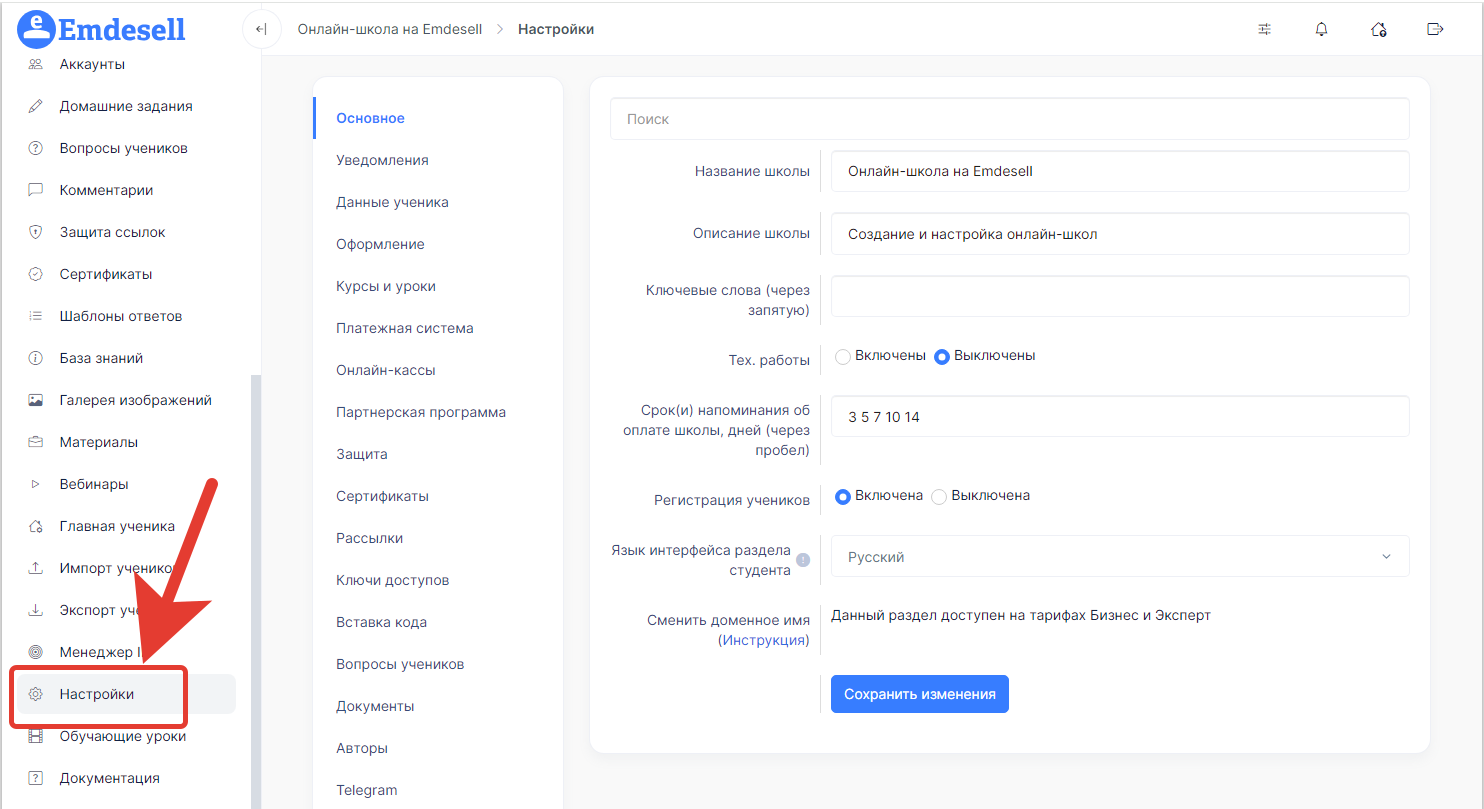Click the Сохранить изменения button
This screenshot has width=1484, height=809.
point(920,694)
